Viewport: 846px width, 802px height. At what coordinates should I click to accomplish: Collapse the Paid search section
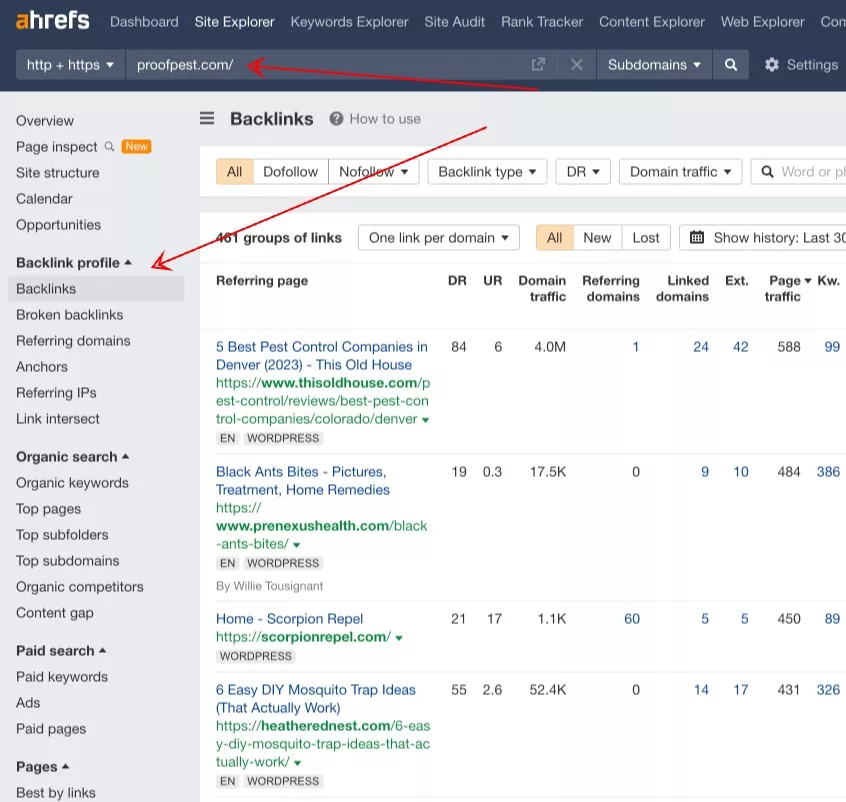61,650
